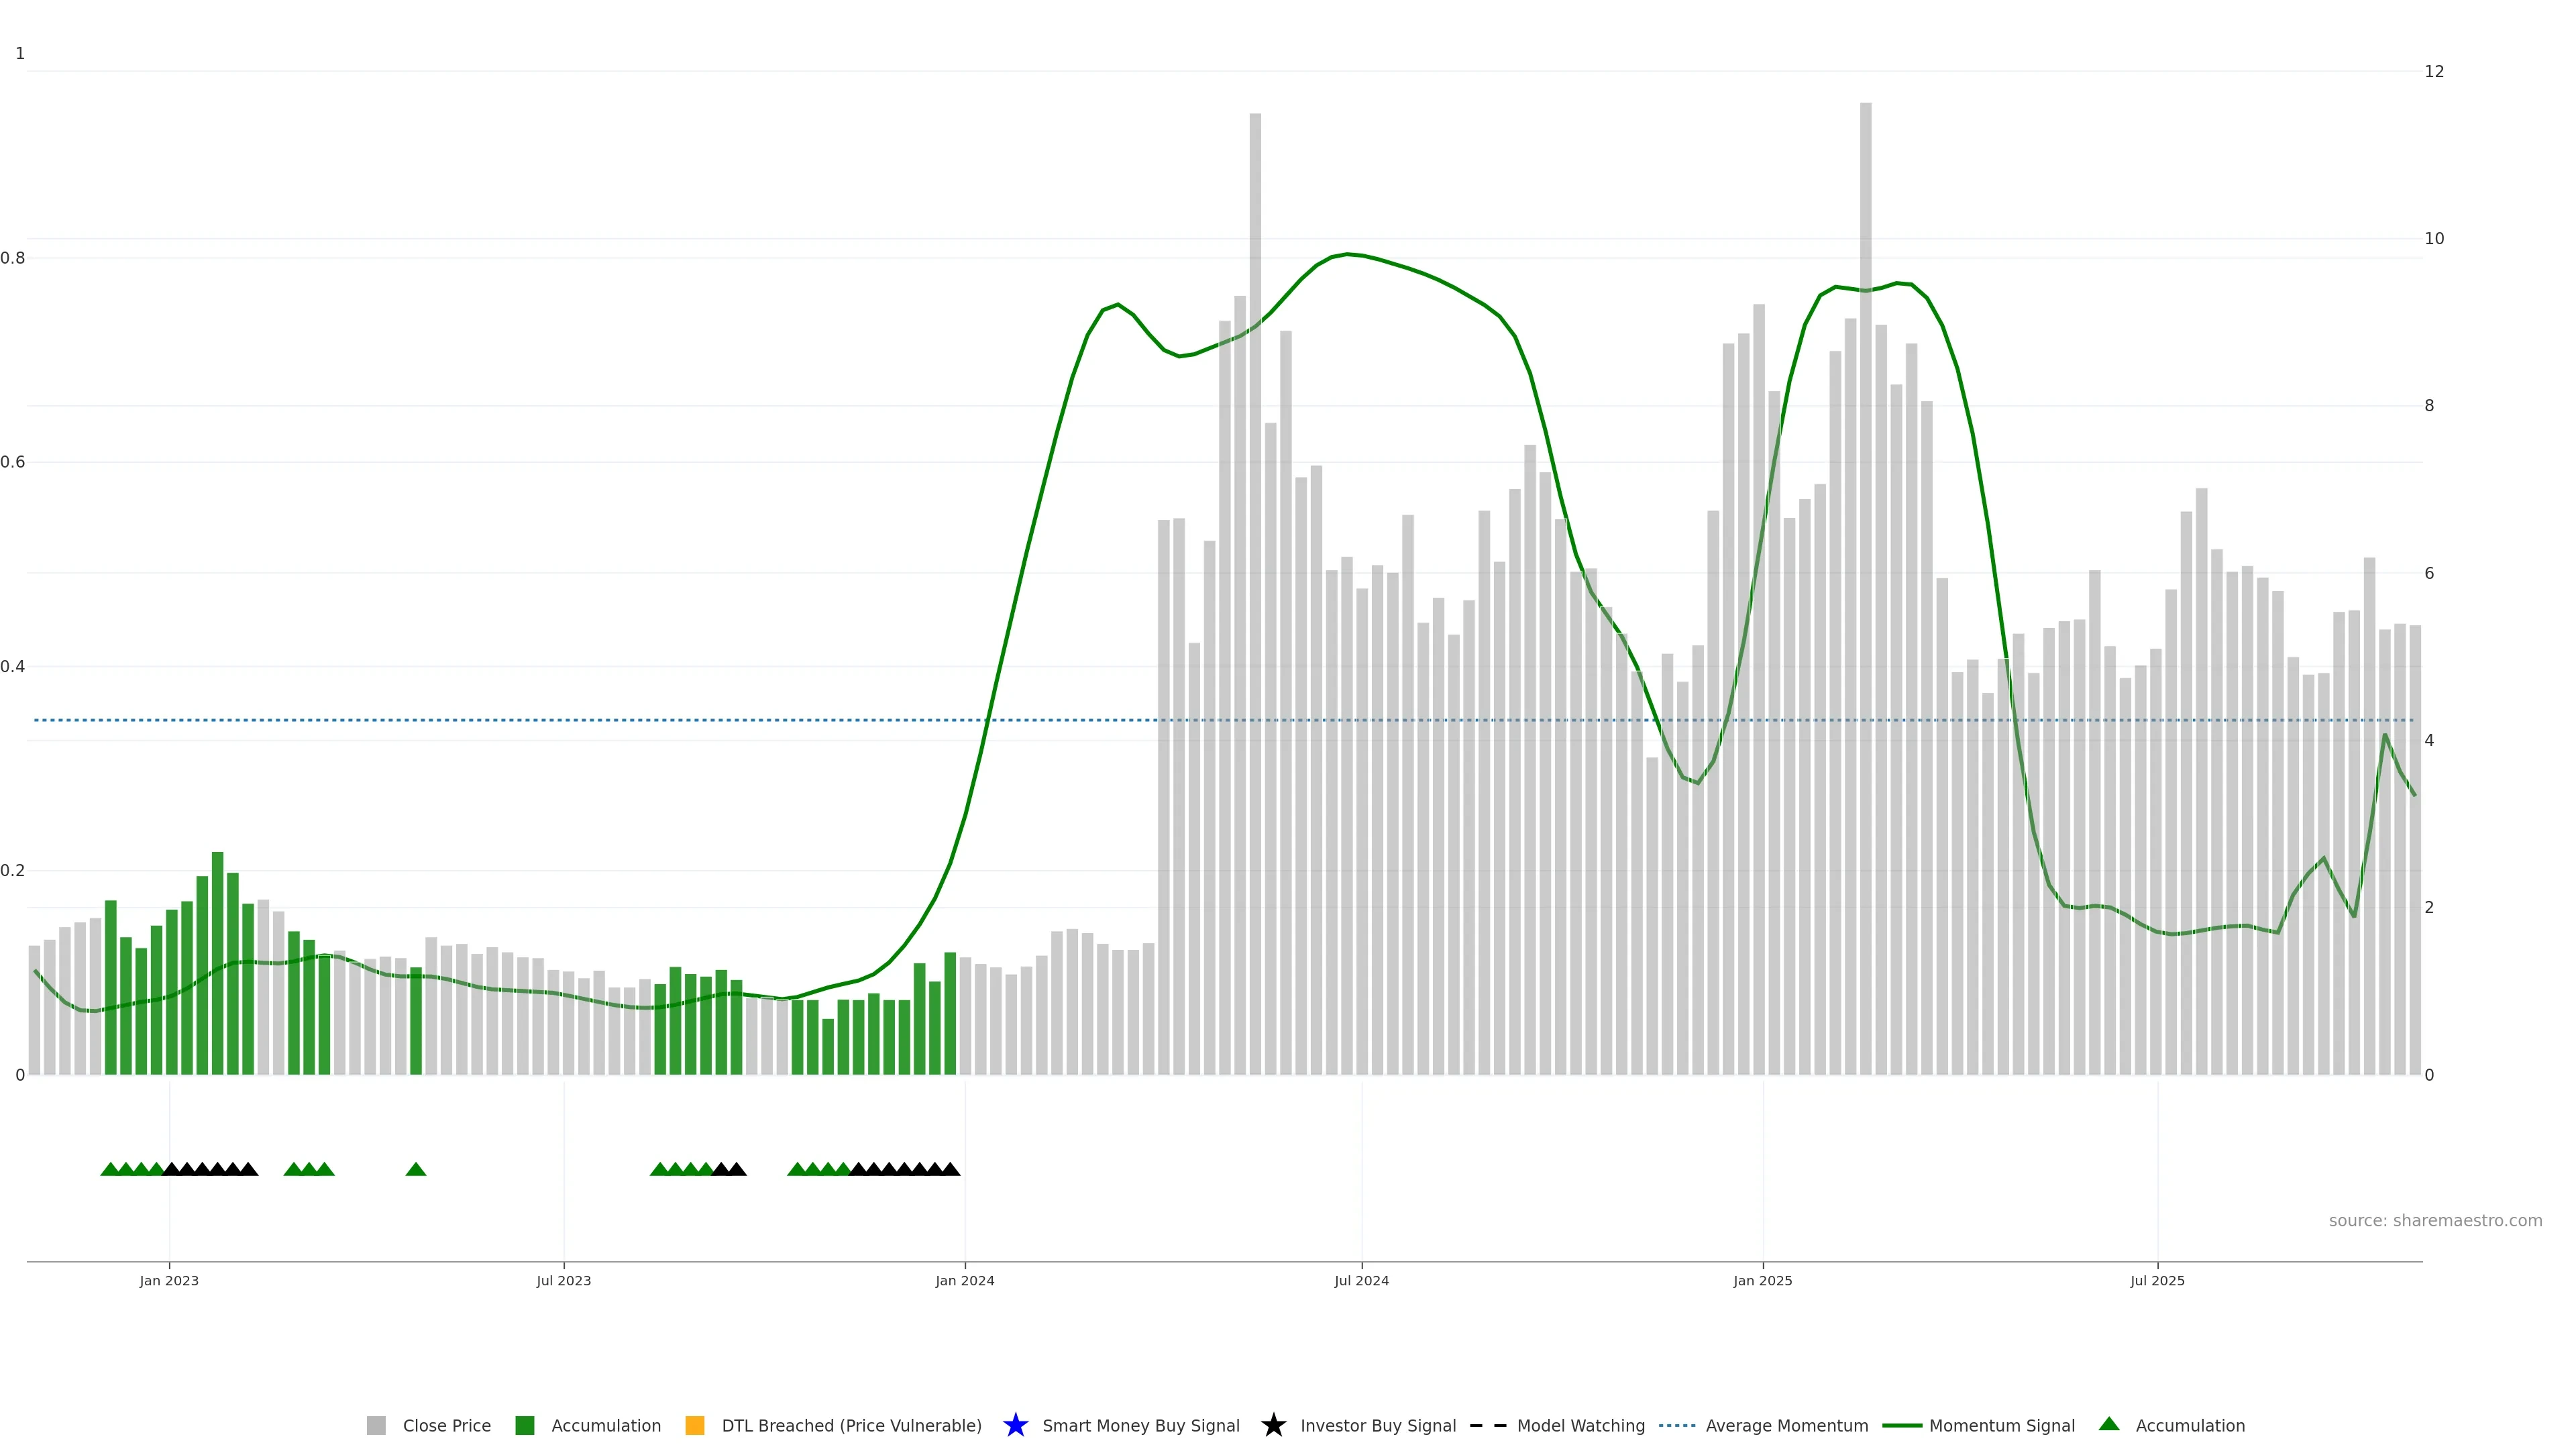Click the gray Close Price legend swatch
2576x1449 pixels.
[376, 1425]
